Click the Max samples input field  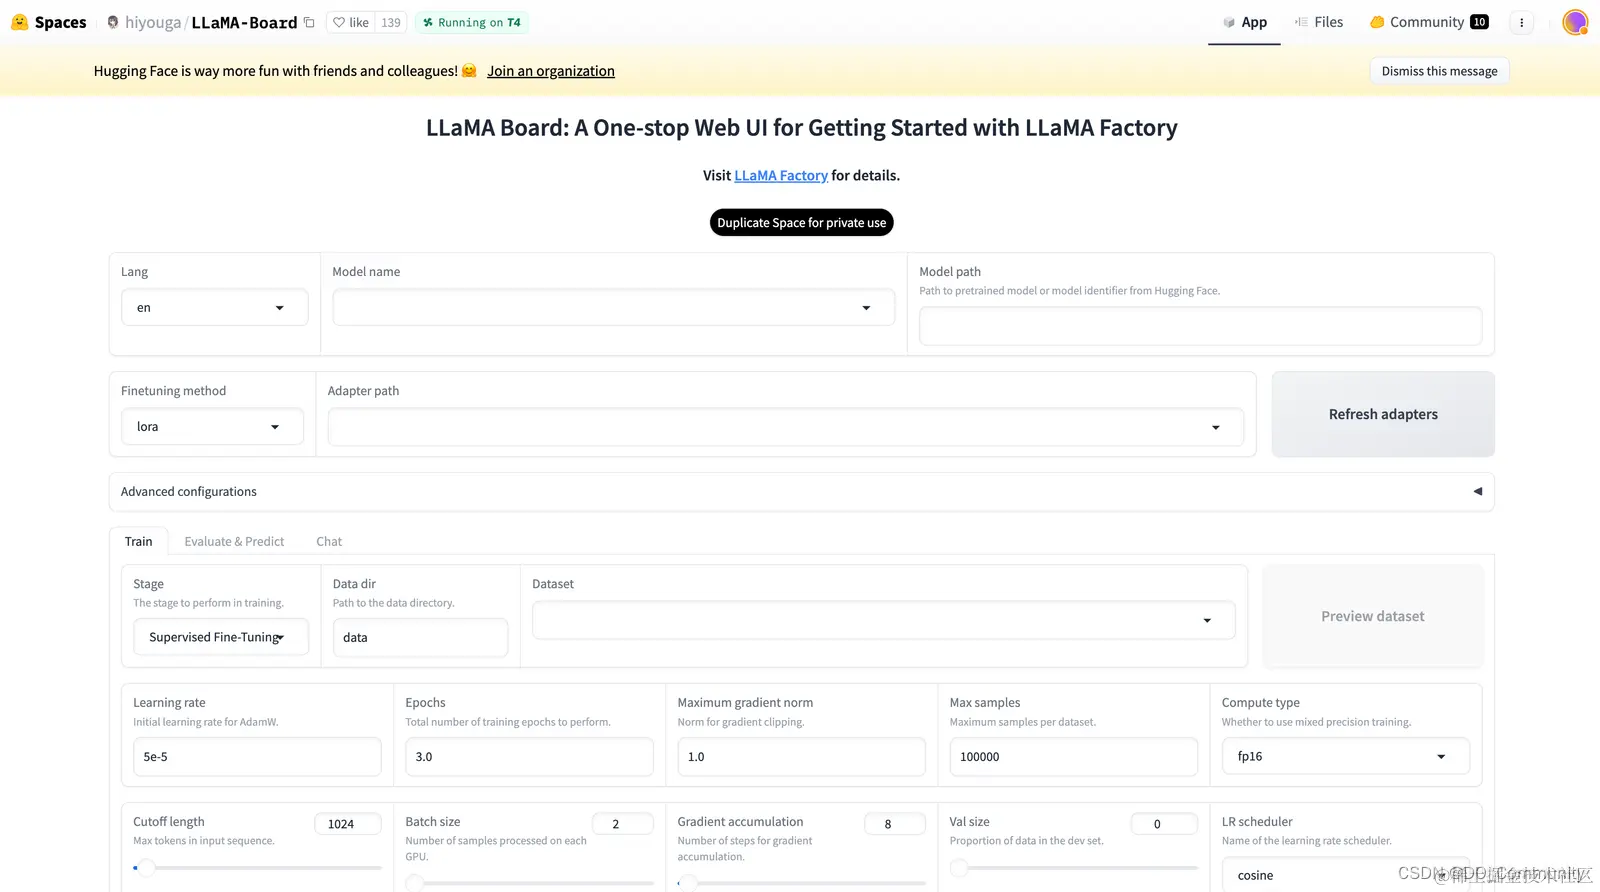1073,756
